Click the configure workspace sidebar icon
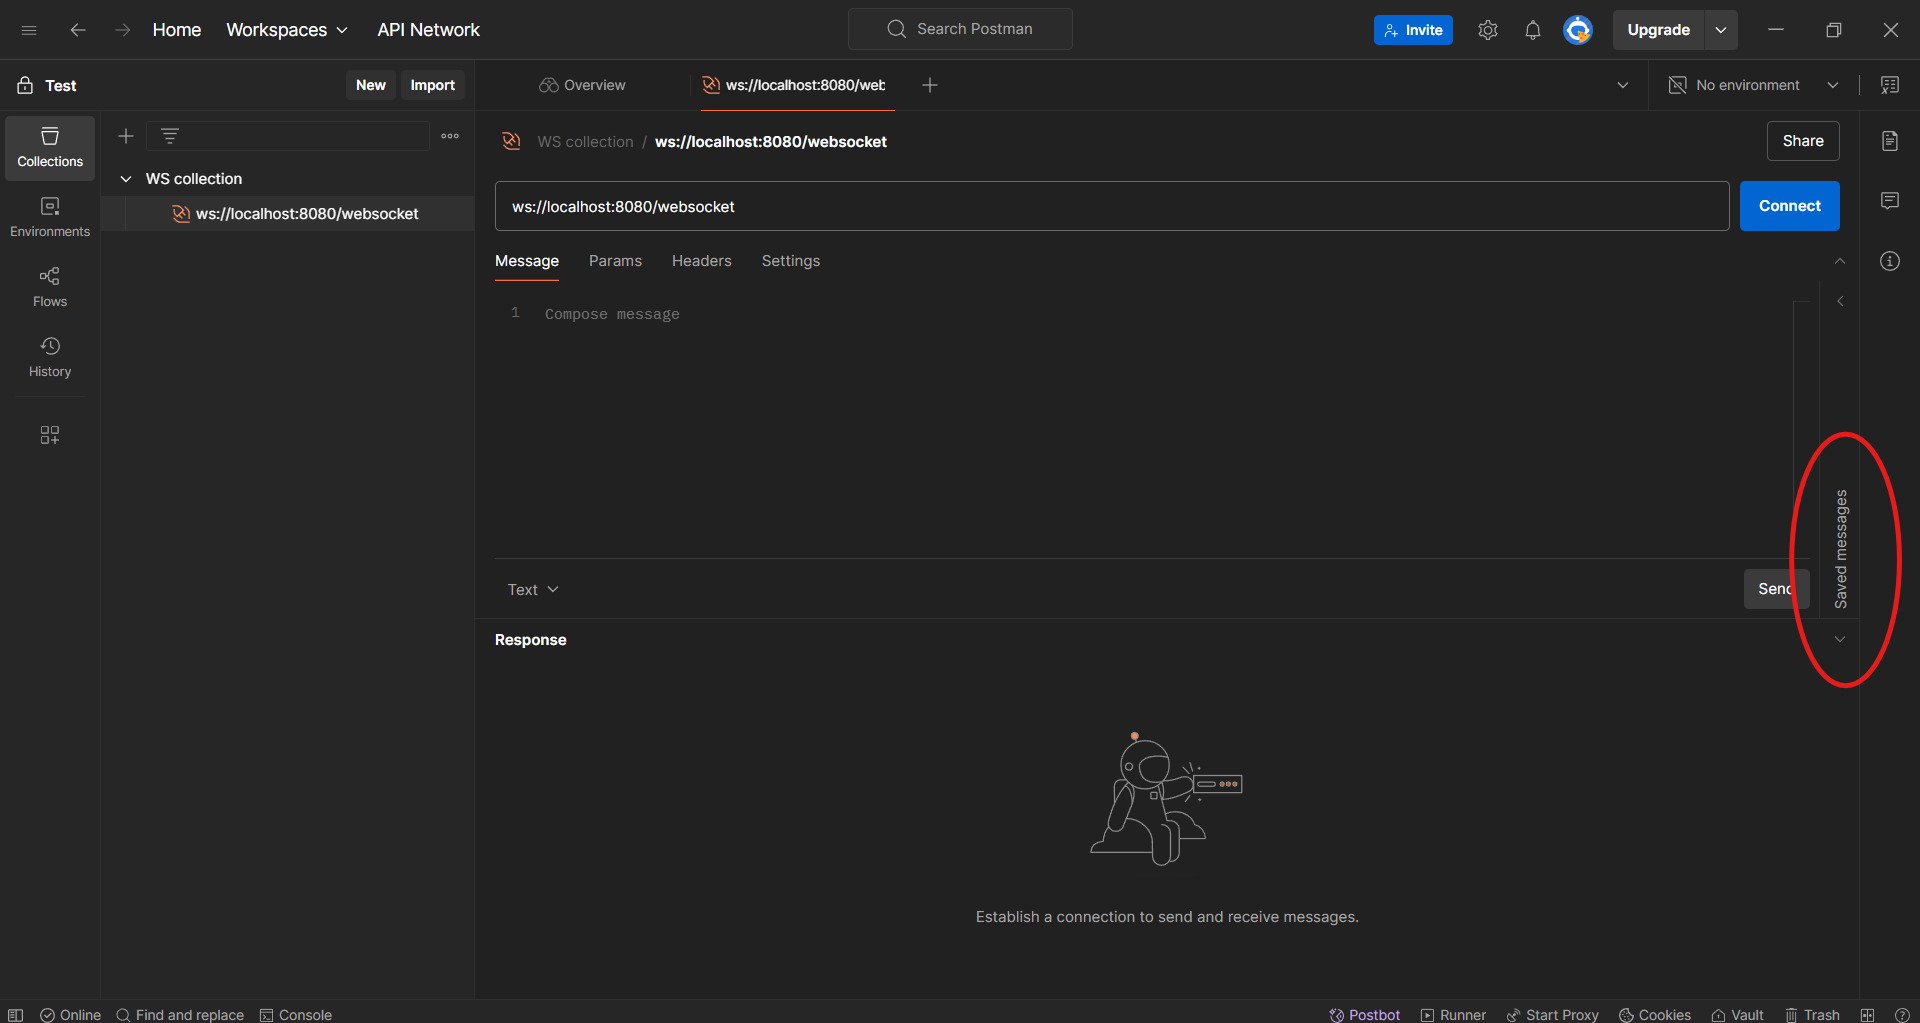 tap(50, 435)
